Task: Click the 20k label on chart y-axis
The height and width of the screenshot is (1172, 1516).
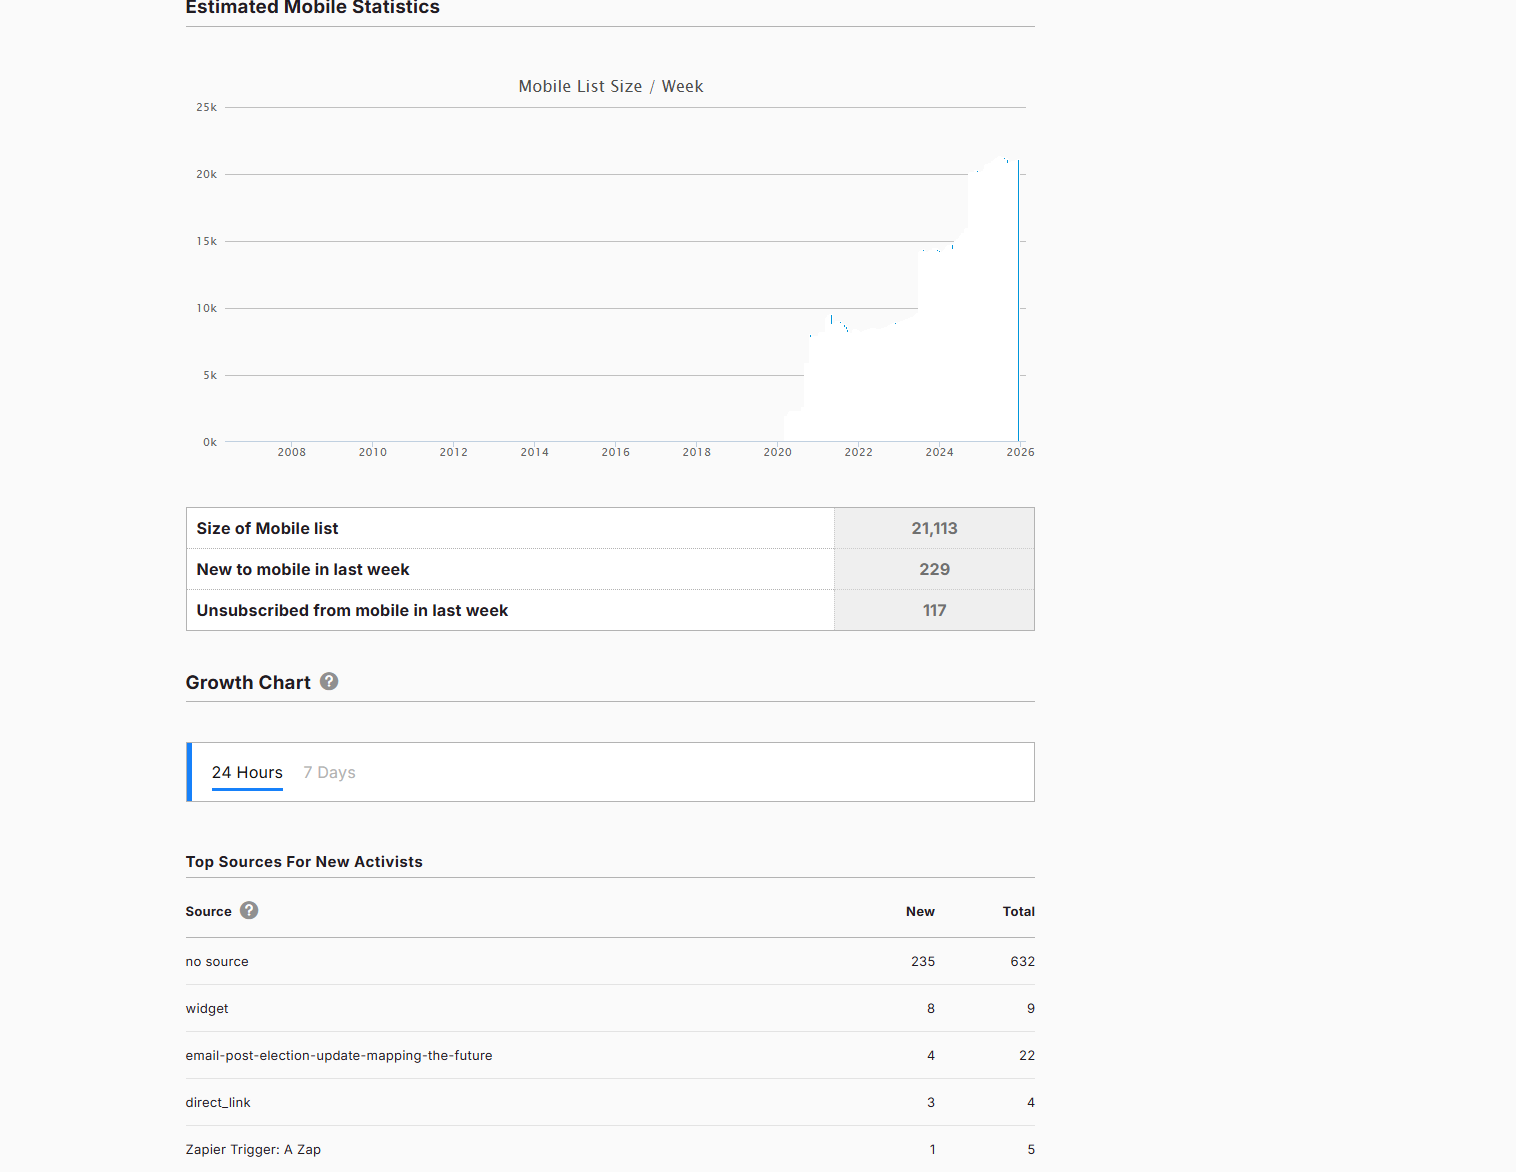Action: (x=206, y=174)
